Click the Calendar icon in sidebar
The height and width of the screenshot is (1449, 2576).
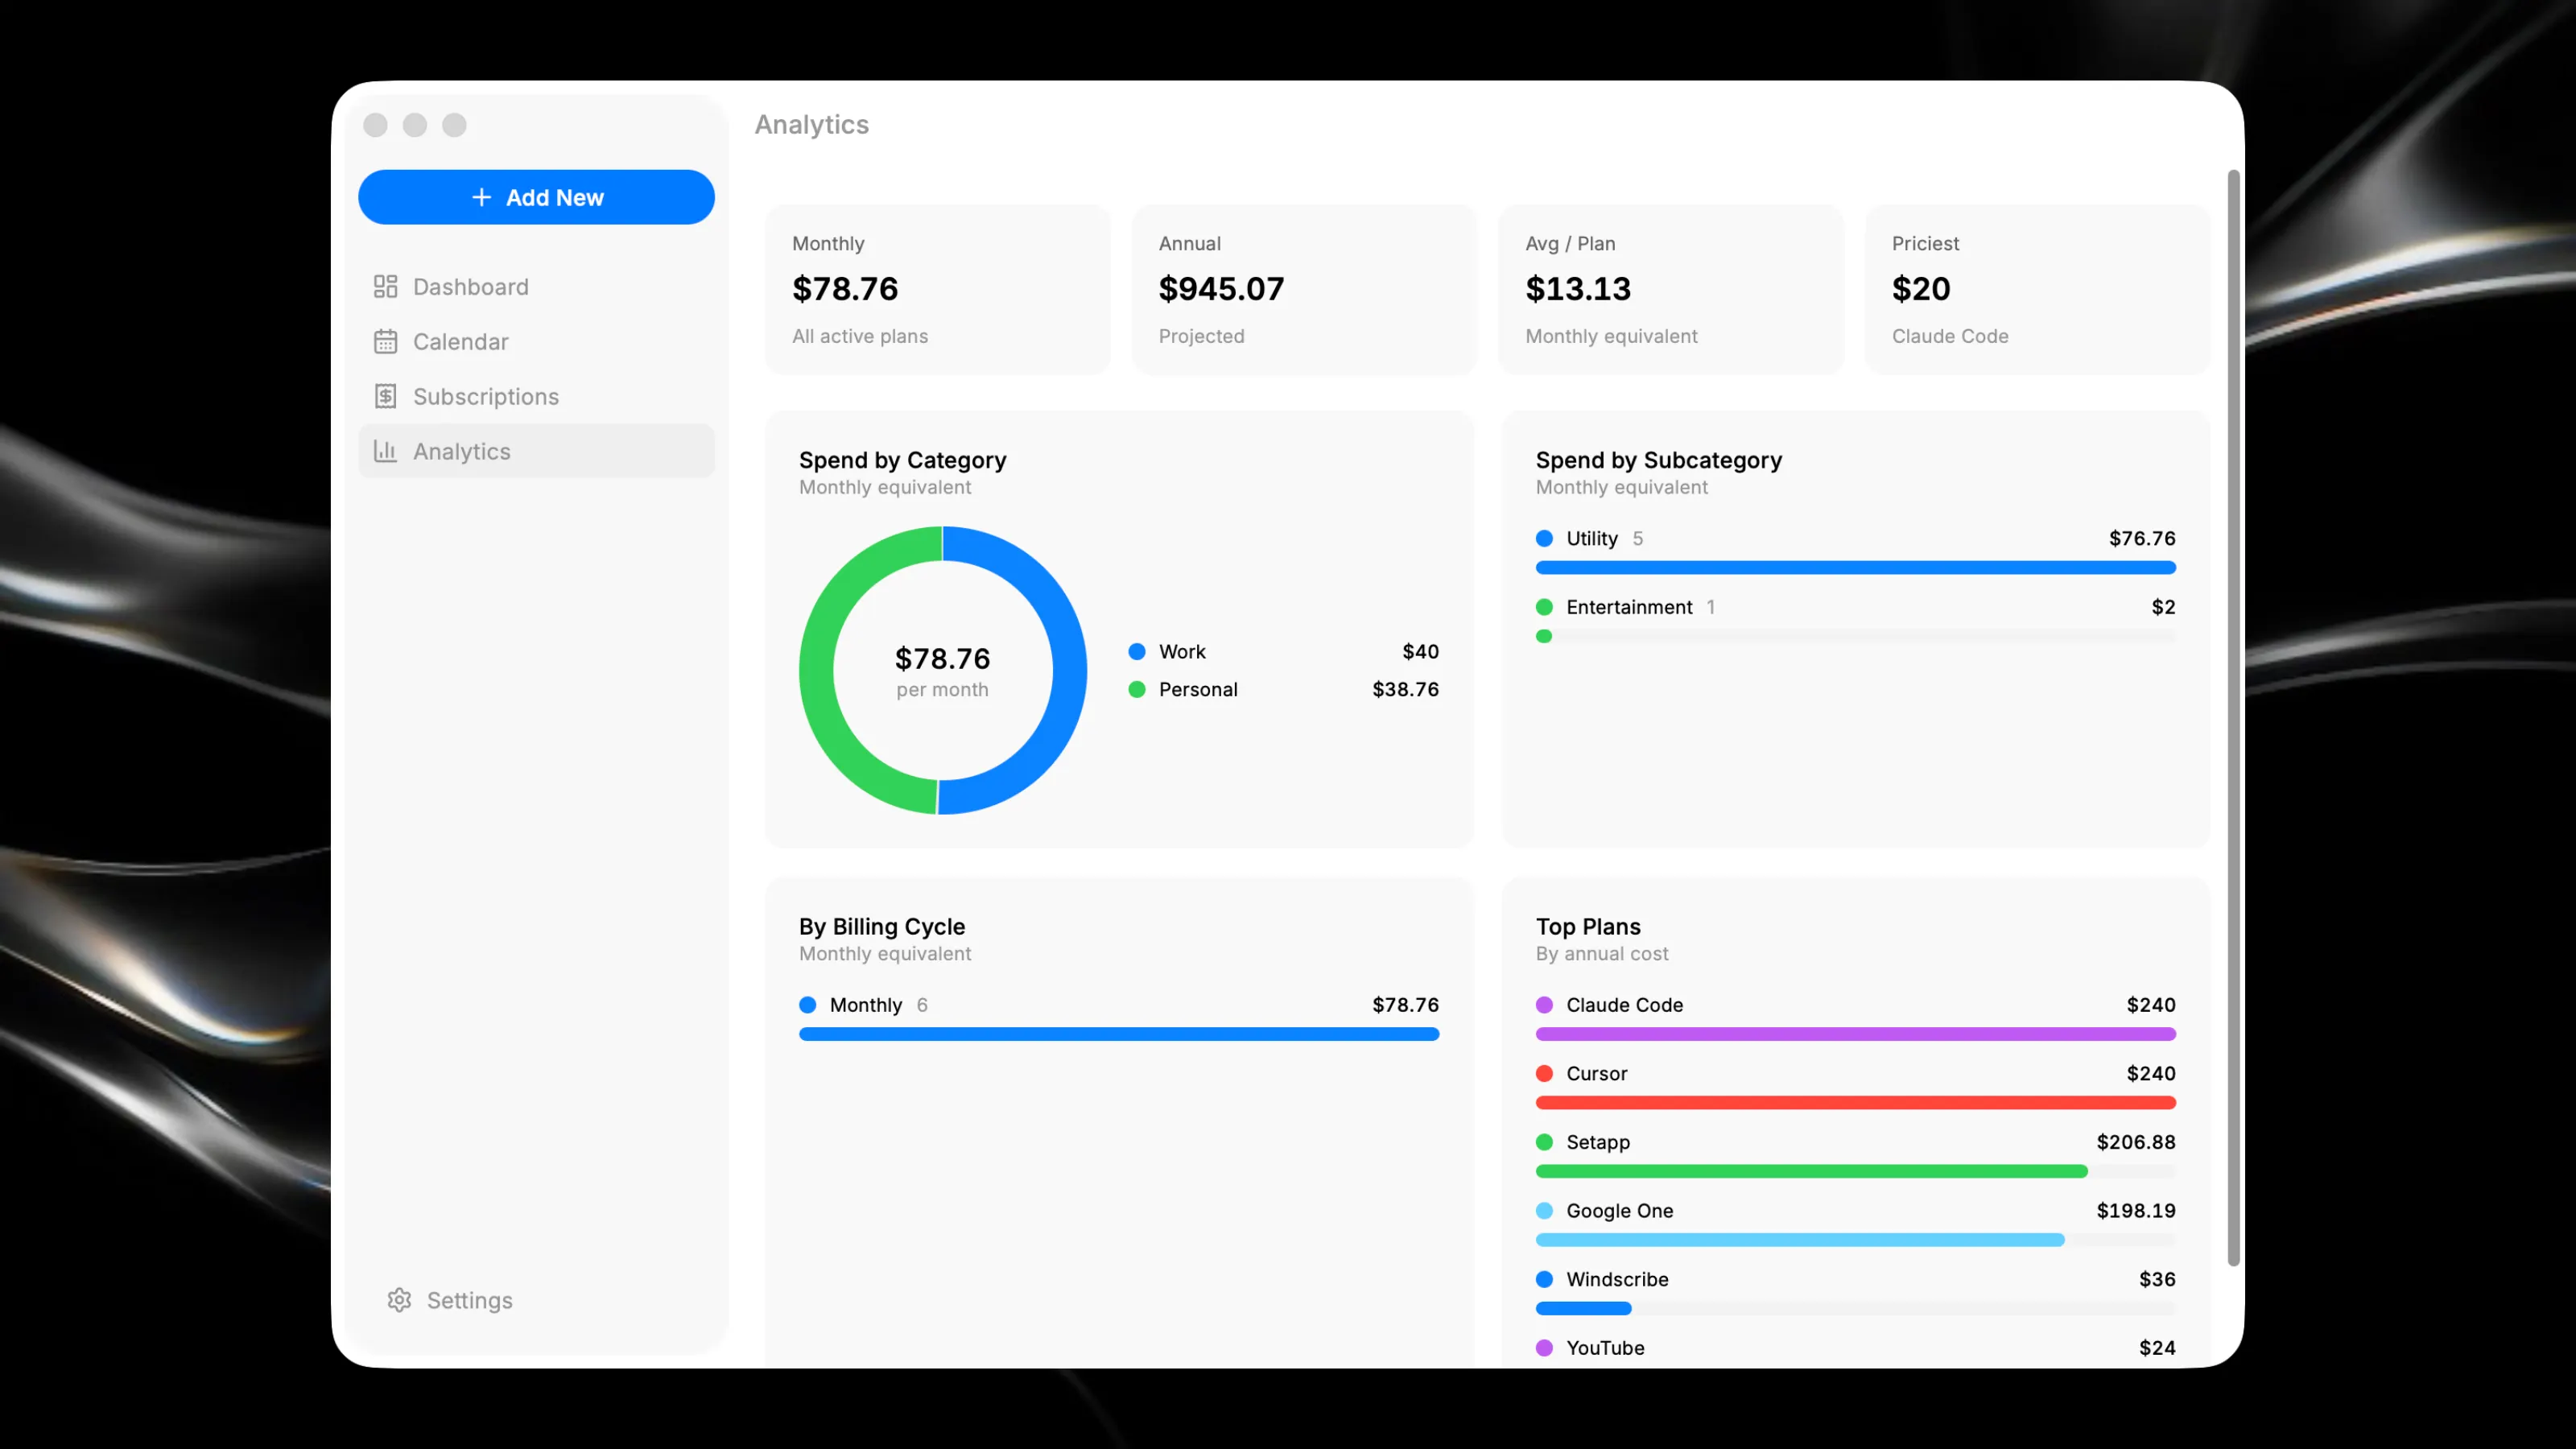click(385, 342)
